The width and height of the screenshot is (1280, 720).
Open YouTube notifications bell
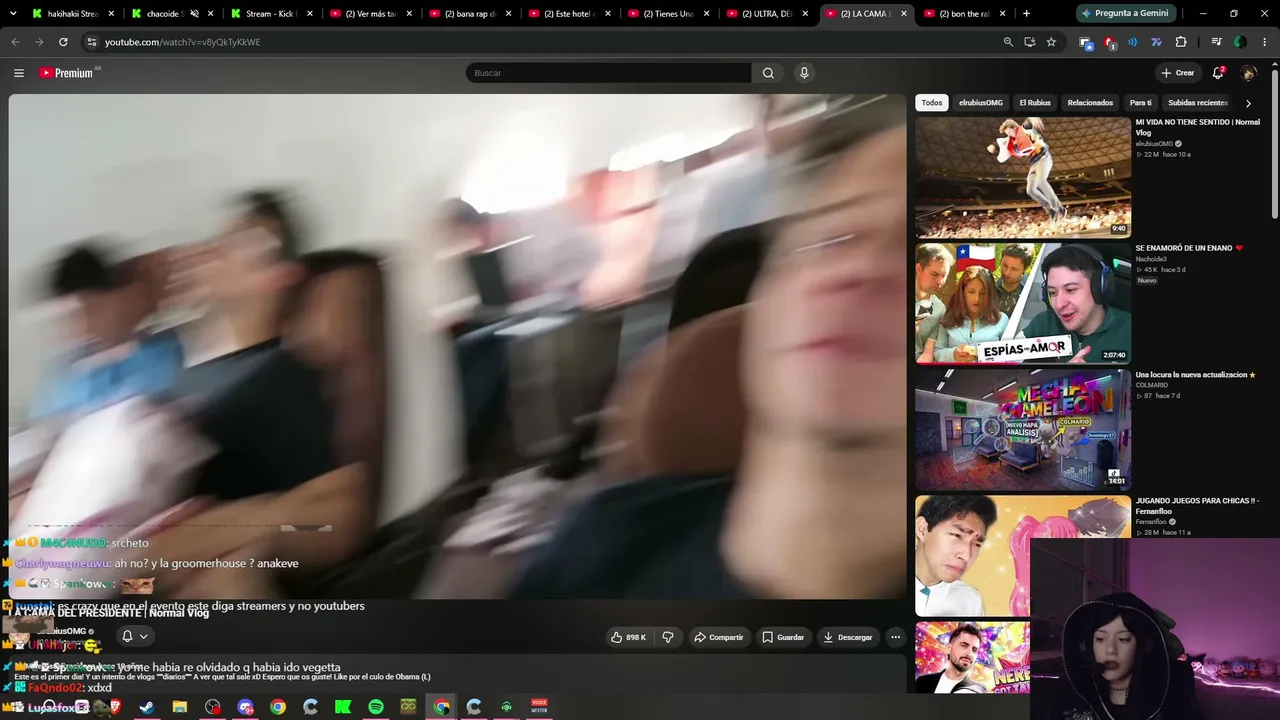(x=1218, y=73)
